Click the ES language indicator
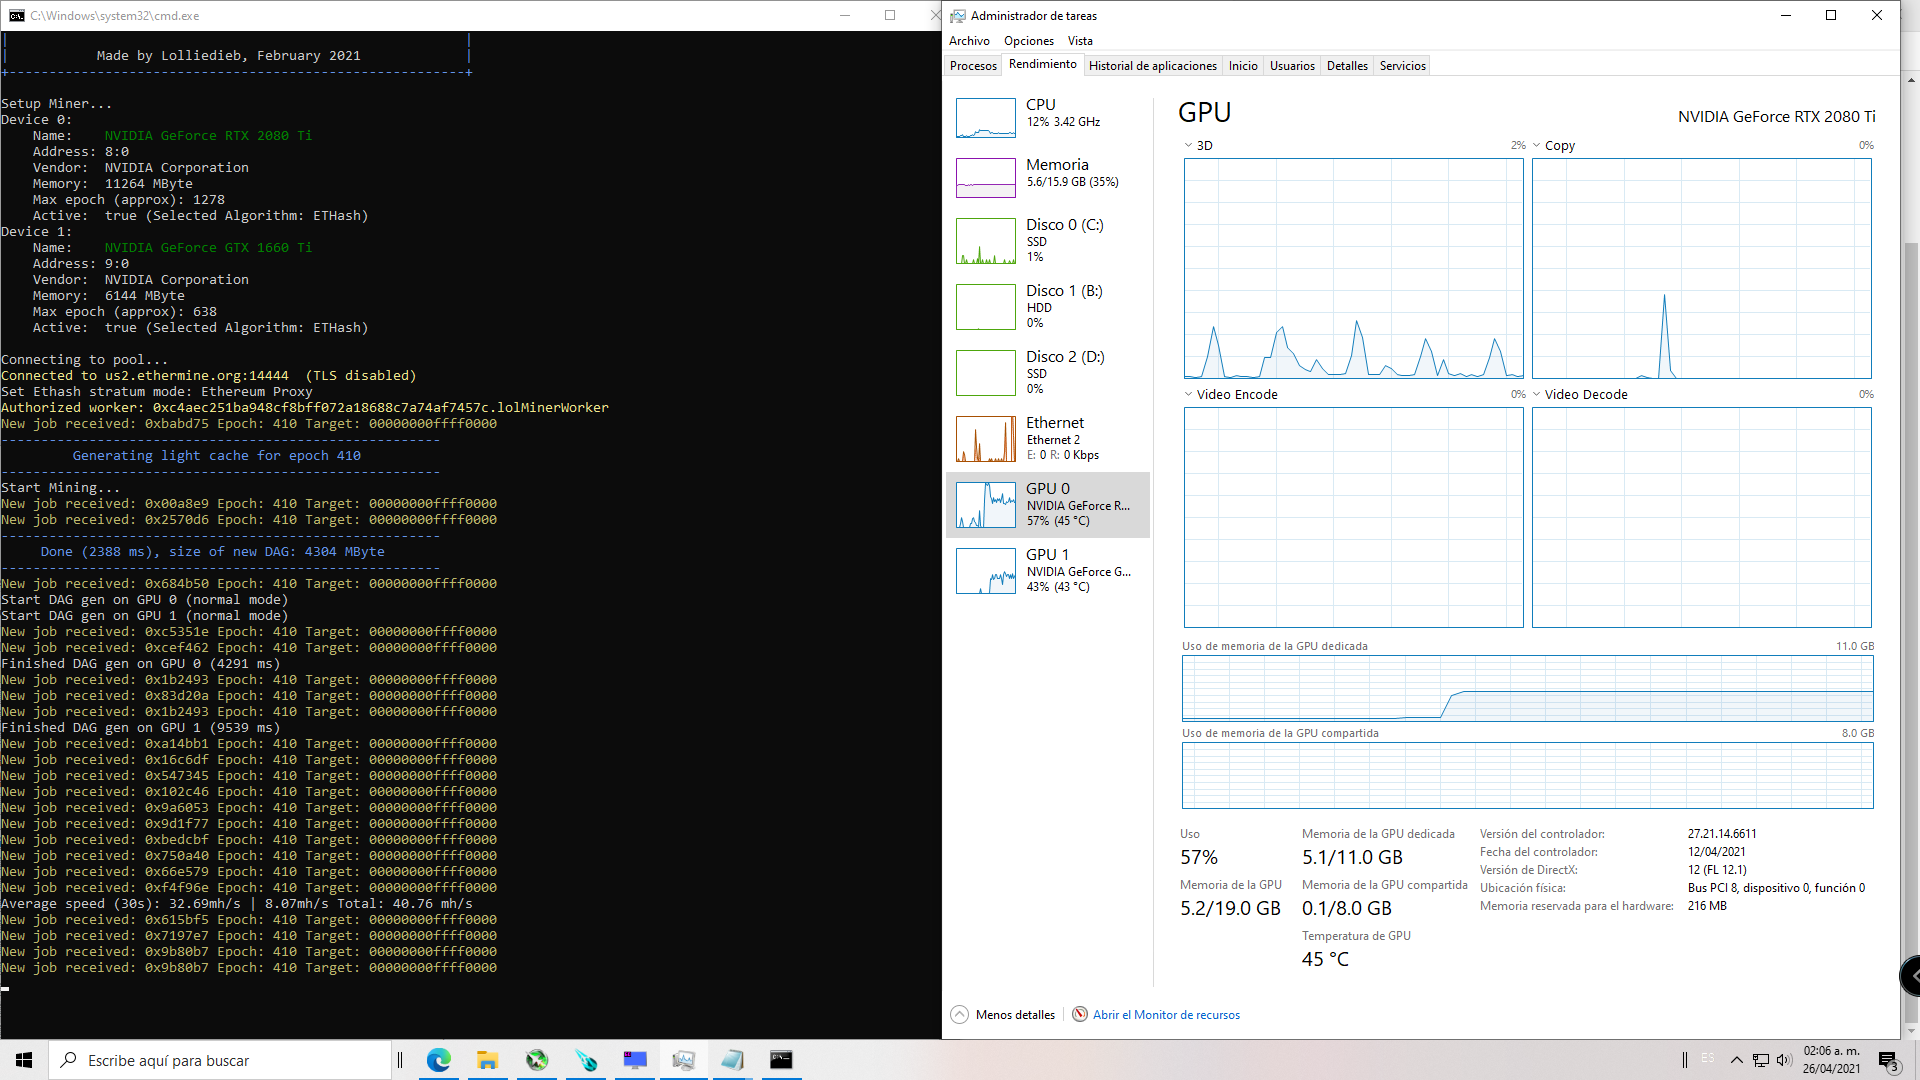1920x1080 pixels. [x=1707, y=1058]
